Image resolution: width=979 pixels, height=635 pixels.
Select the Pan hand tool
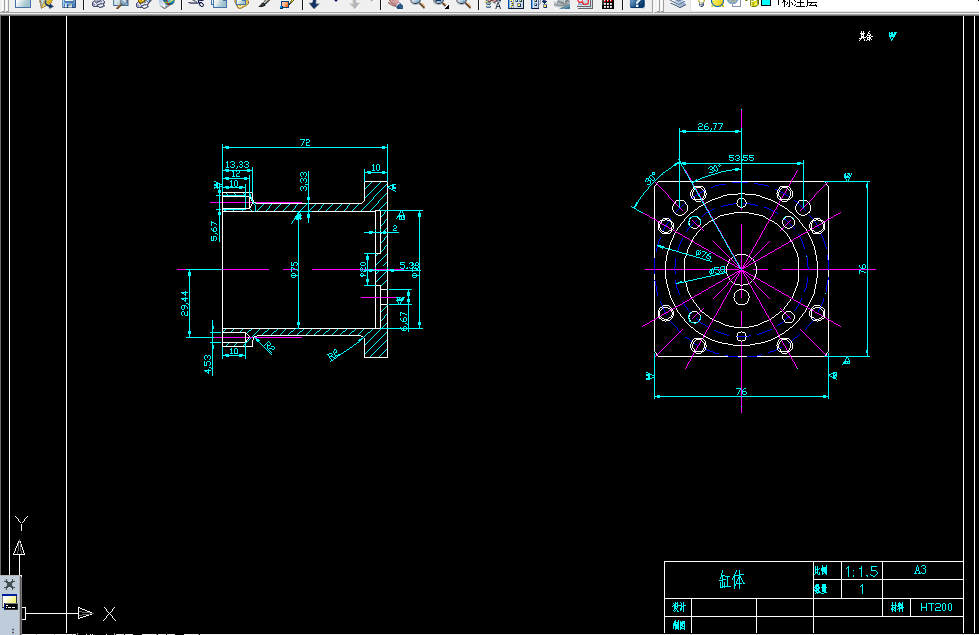tap(395, 3)
